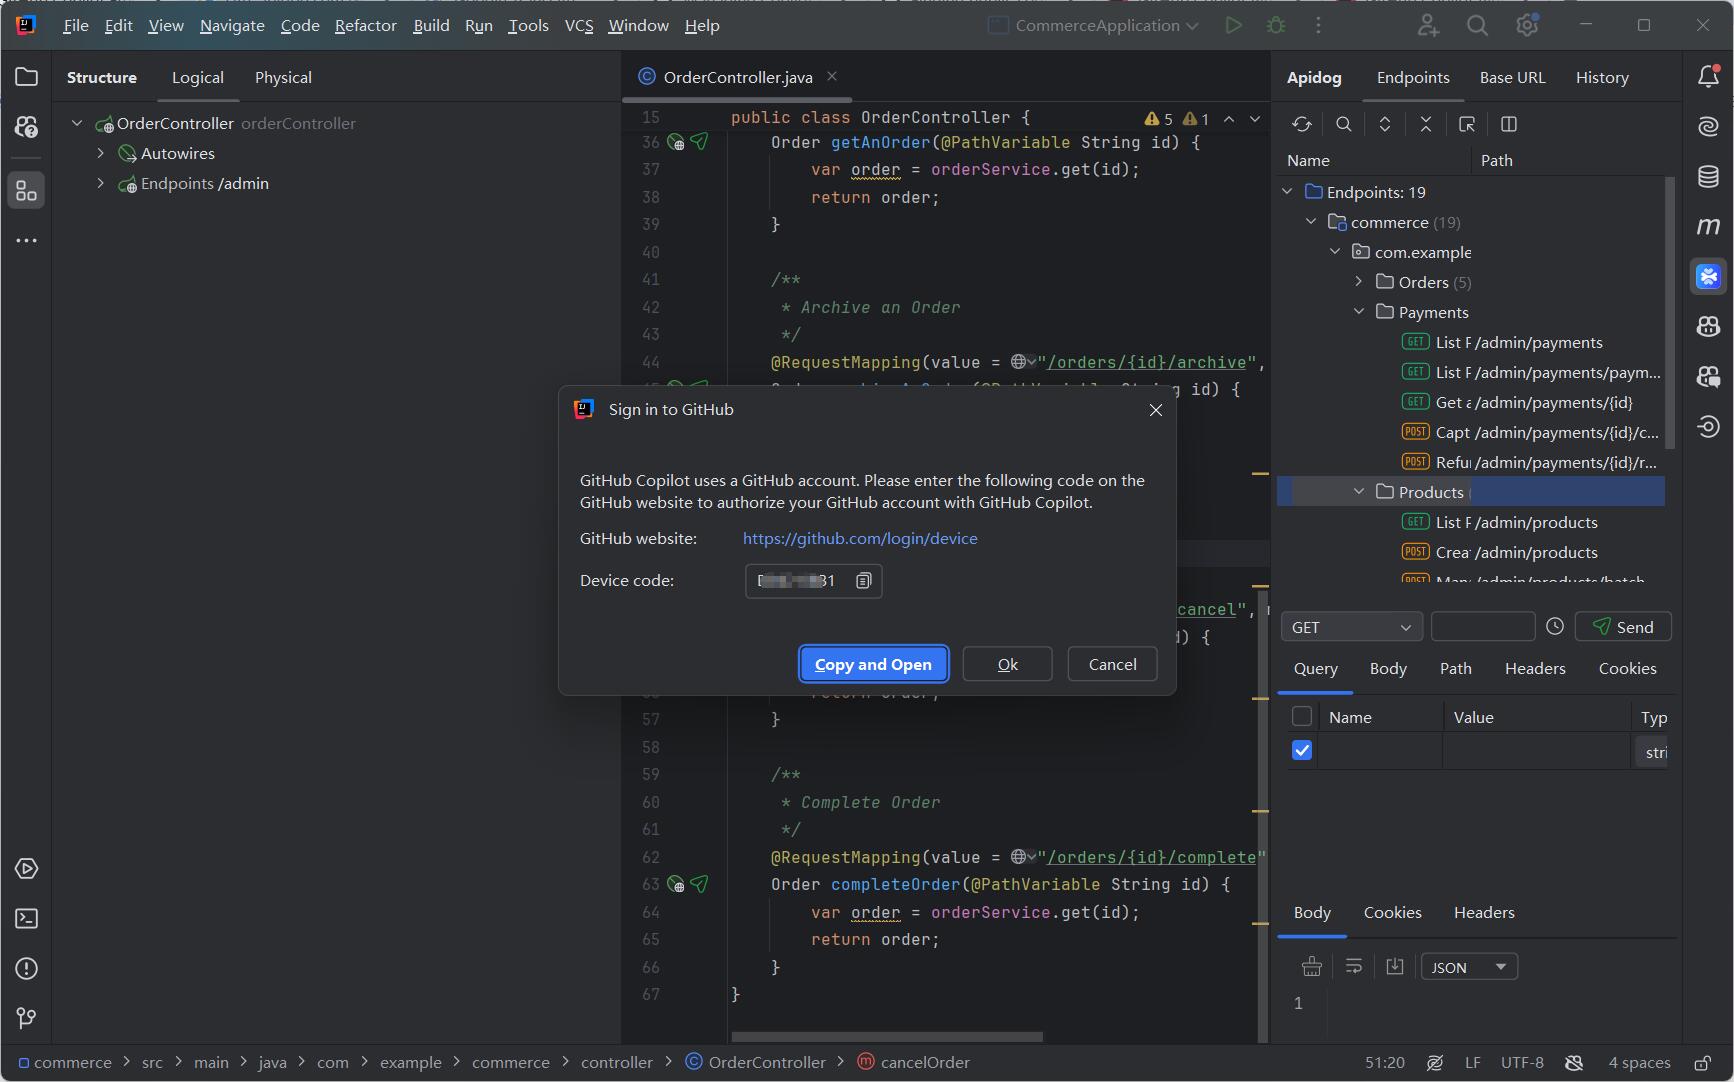
Task: Open the More actions vertical ellipsis
Action: pos(1318,26)
